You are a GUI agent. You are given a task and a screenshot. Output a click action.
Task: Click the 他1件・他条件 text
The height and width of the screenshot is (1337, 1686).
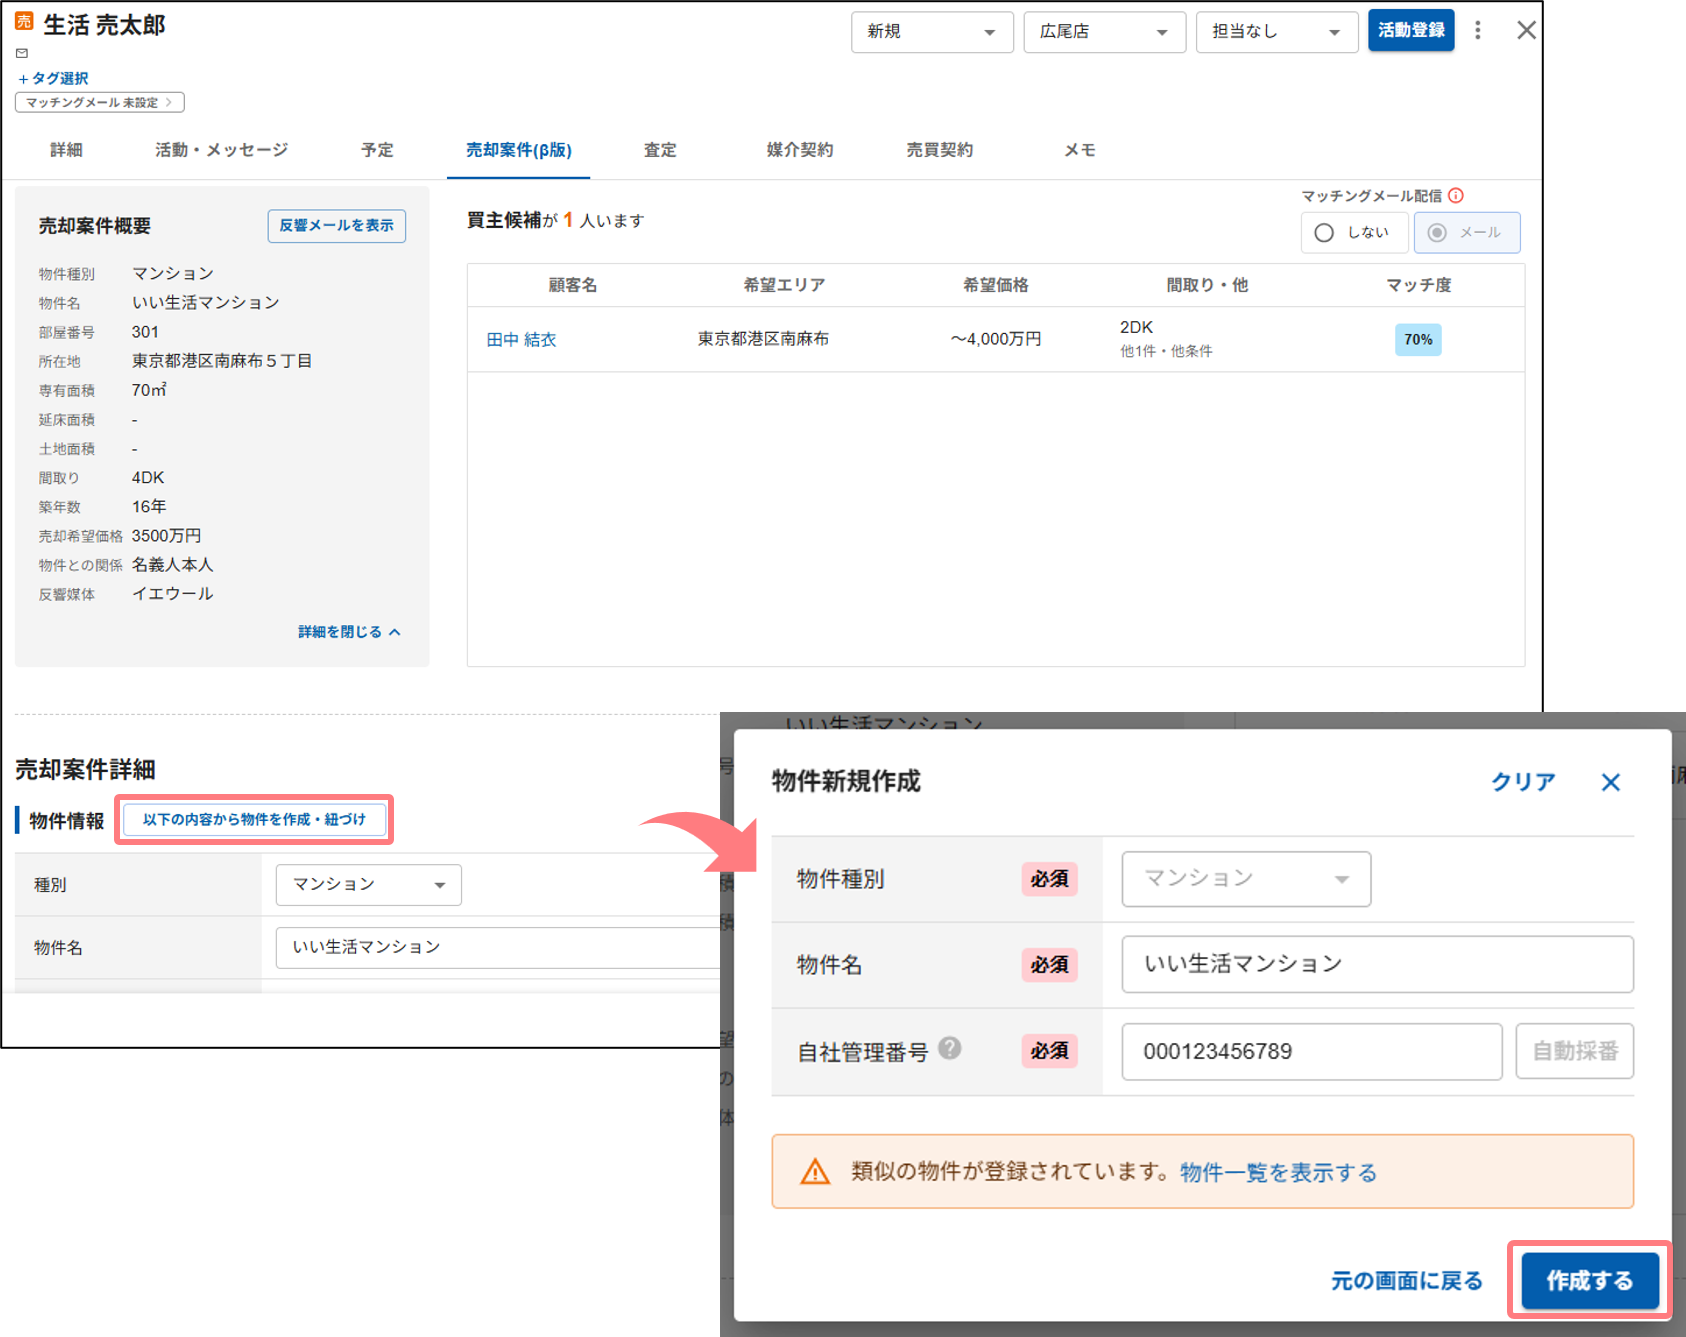(x=1166, y=351)
